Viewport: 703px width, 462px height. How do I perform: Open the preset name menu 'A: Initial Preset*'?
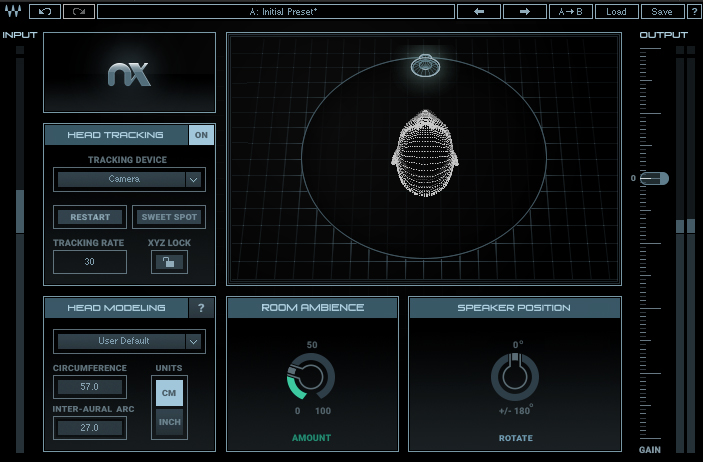pyautogui.click(x=276, y=12)
